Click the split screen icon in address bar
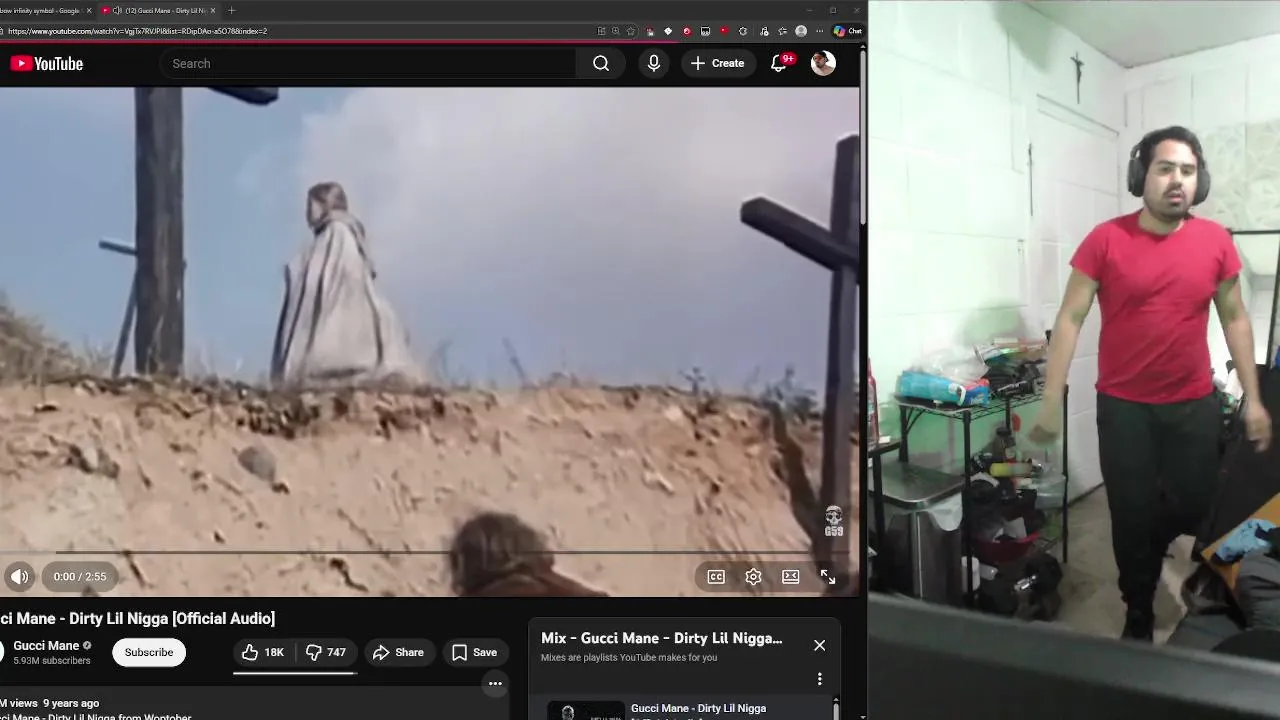Viewport: 1280px width, 720px height. pos(601,31)
